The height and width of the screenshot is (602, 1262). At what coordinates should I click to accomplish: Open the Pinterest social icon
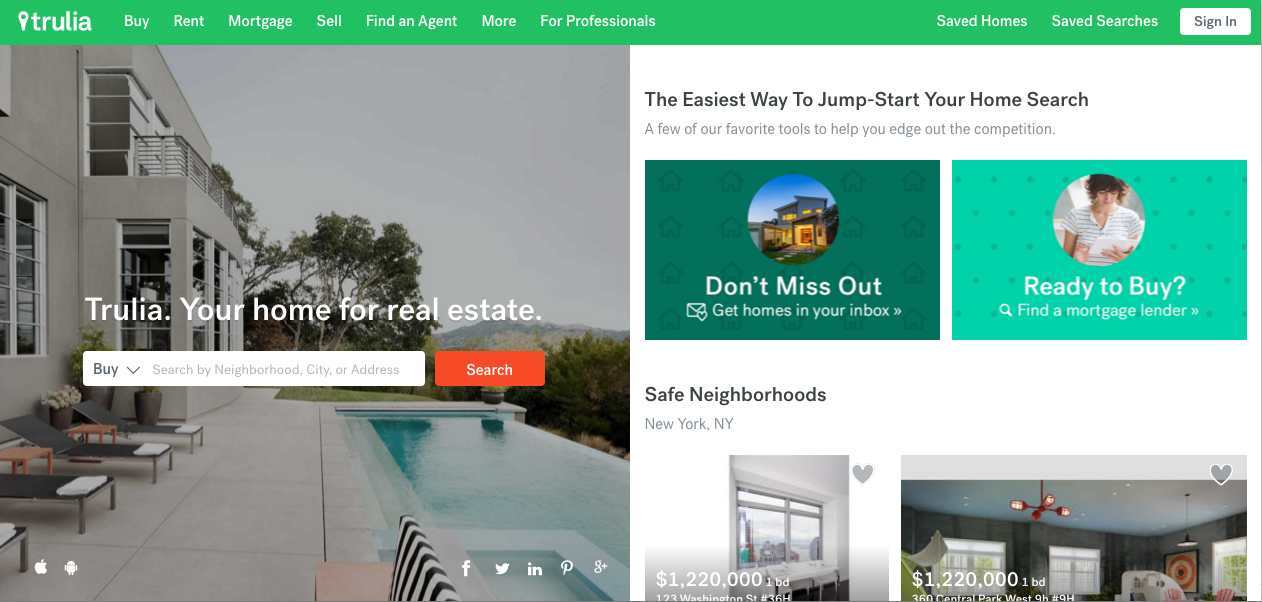coord(567,568)
